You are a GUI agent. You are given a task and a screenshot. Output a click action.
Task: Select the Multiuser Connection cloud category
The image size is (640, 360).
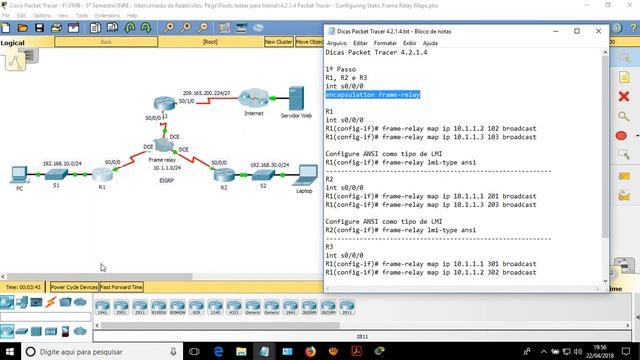pos(80,302)
